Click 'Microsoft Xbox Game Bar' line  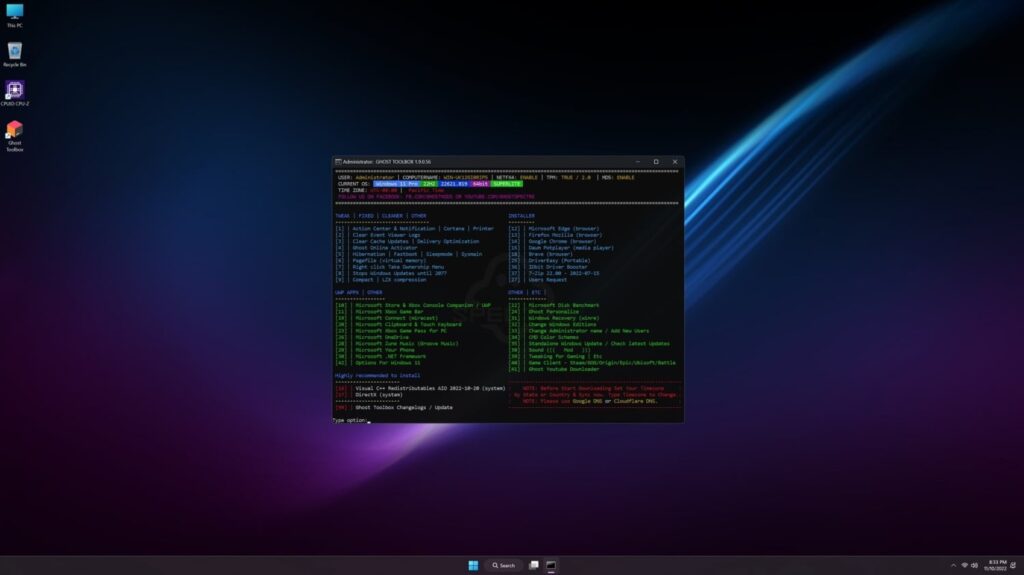[x=379, y=312]
